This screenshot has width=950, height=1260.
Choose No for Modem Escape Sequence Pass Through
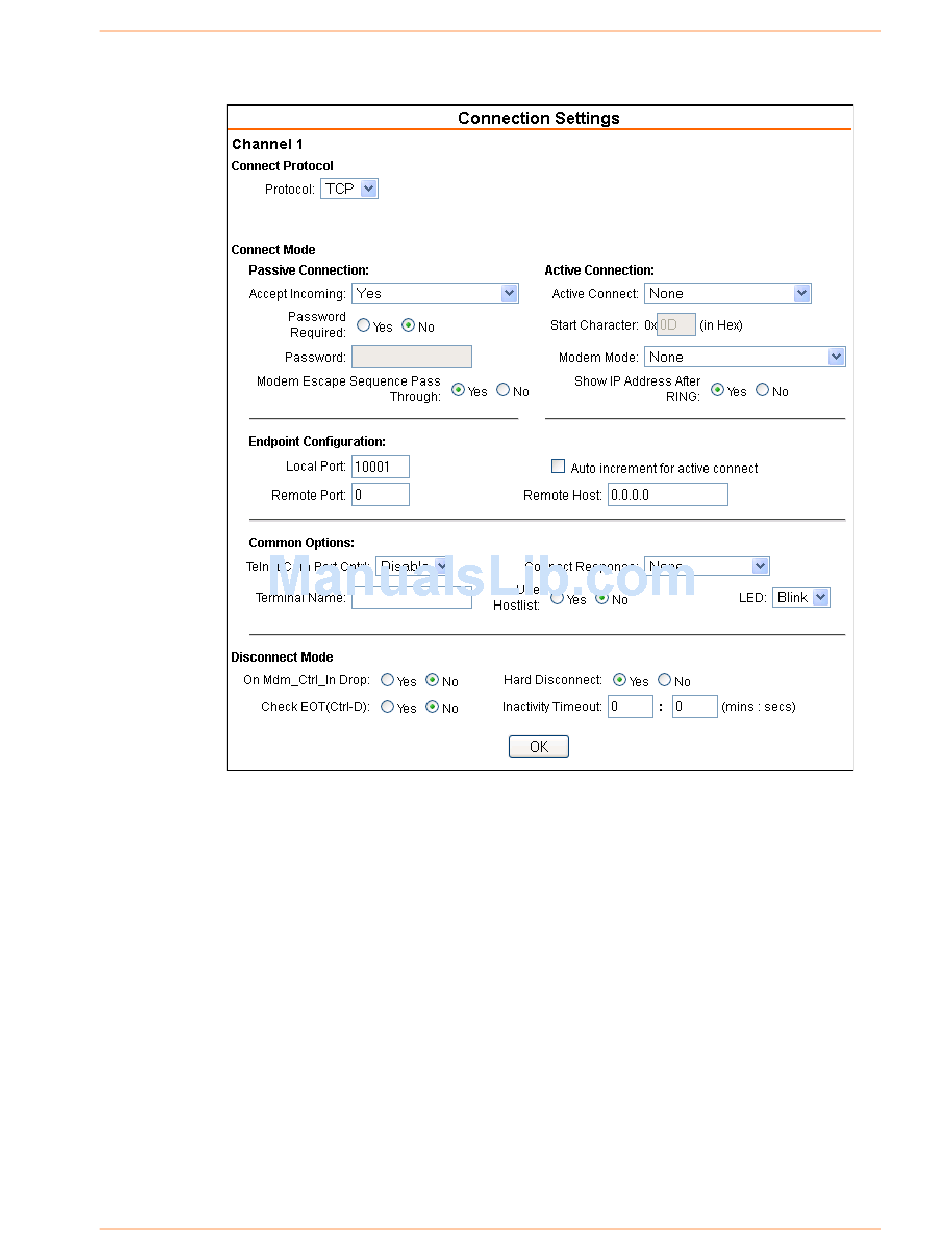[x=503, y=390]
